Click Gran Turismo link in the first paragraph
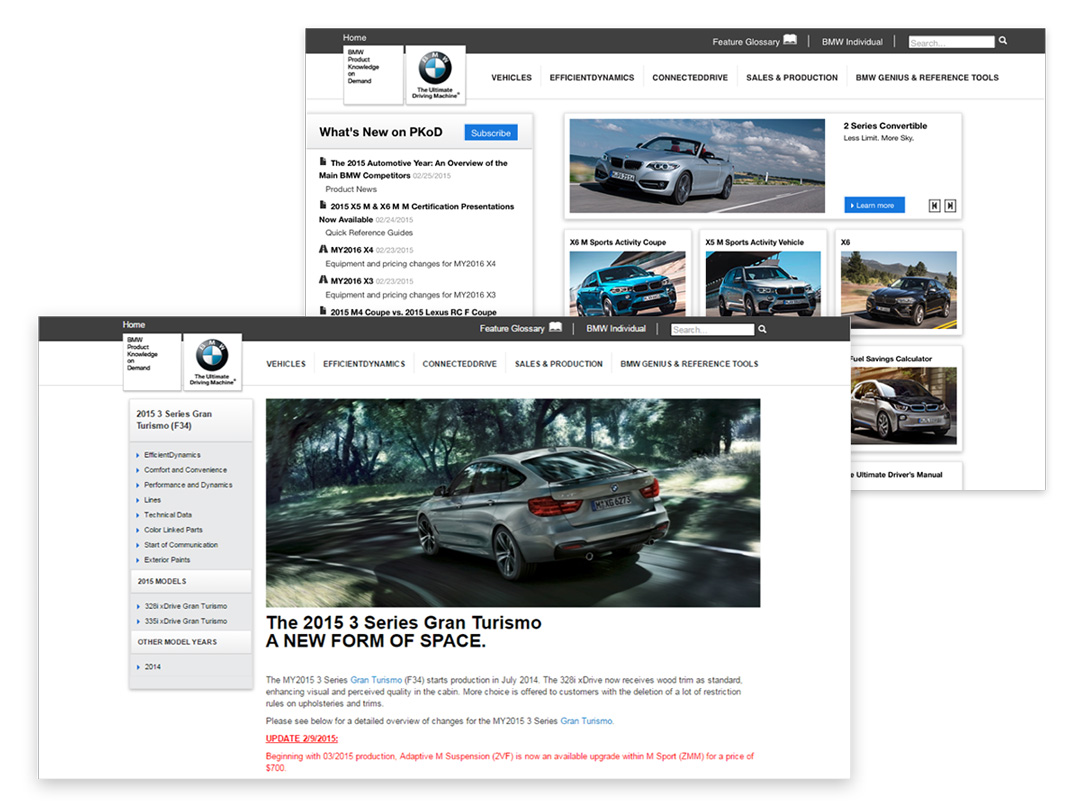 pos(376,680)
